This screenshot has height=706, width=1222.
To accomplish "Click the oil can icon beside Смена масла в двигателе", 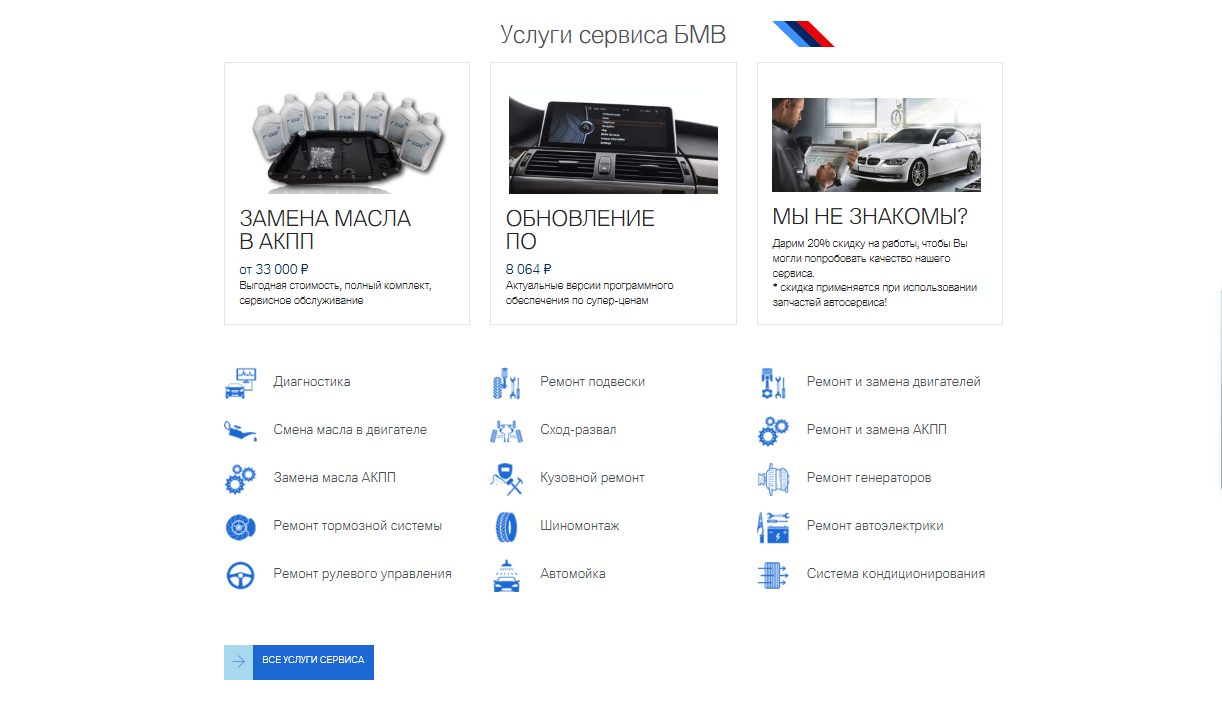I will point(241,430).
